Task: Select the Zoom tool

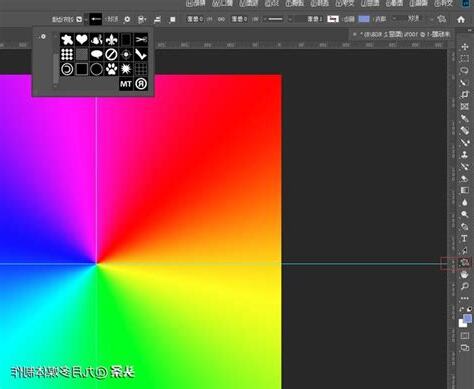Action: [x=465, y=286]
